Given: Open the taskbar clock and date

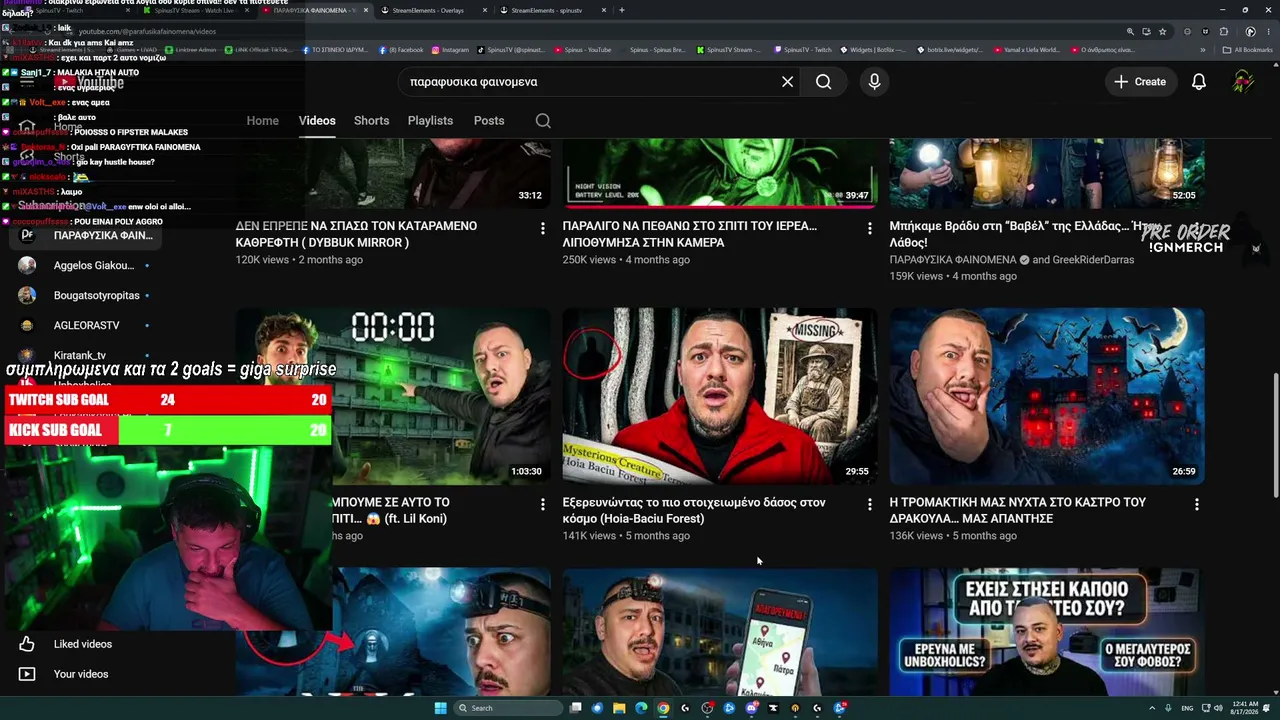Looking at the screenshot, I should coord(1245,708).
